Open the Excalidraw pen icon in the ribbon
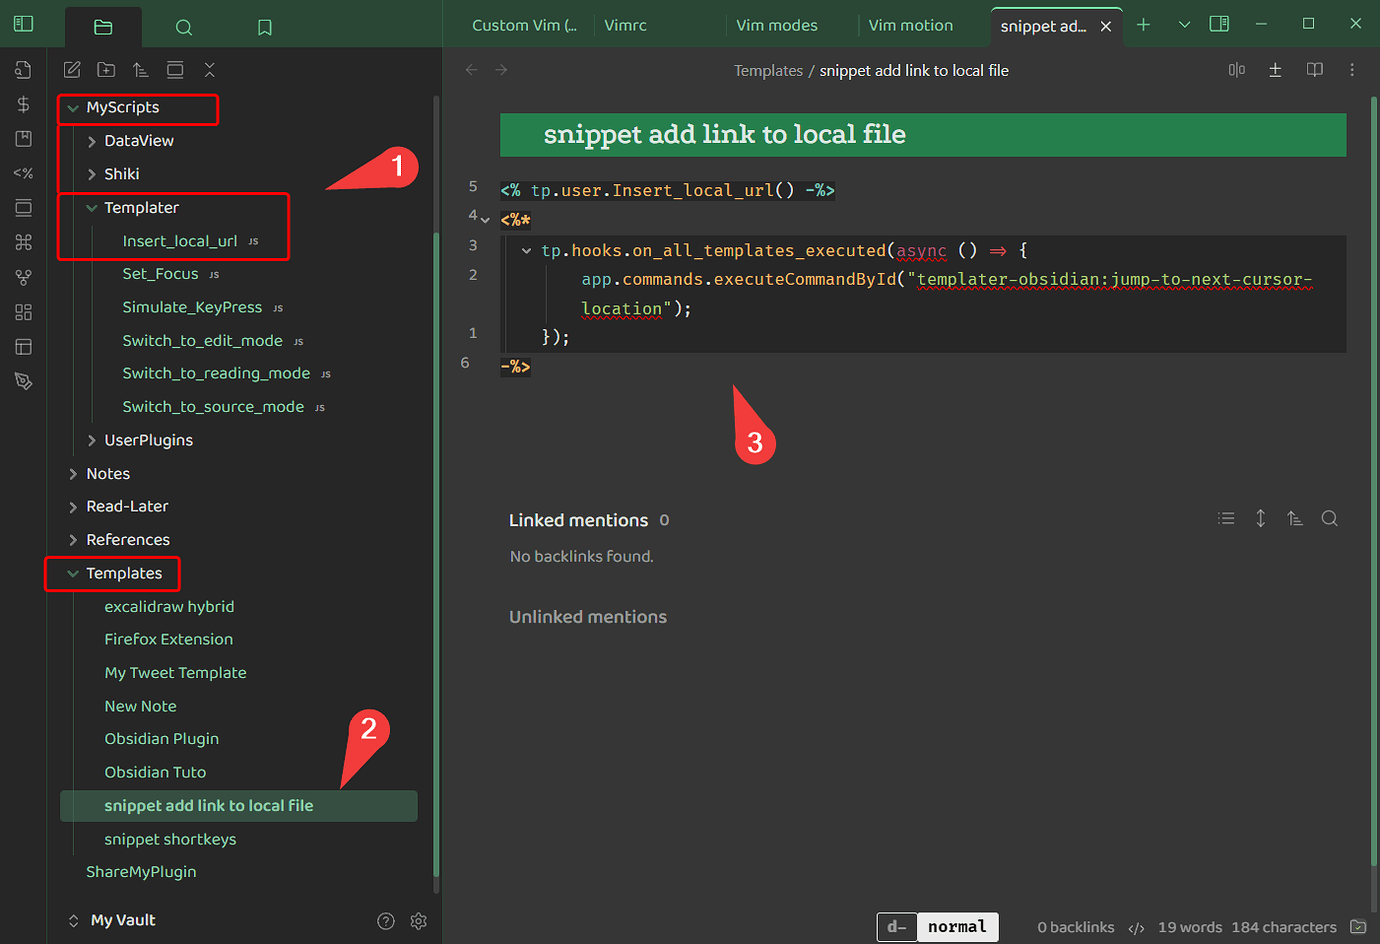 23,381
